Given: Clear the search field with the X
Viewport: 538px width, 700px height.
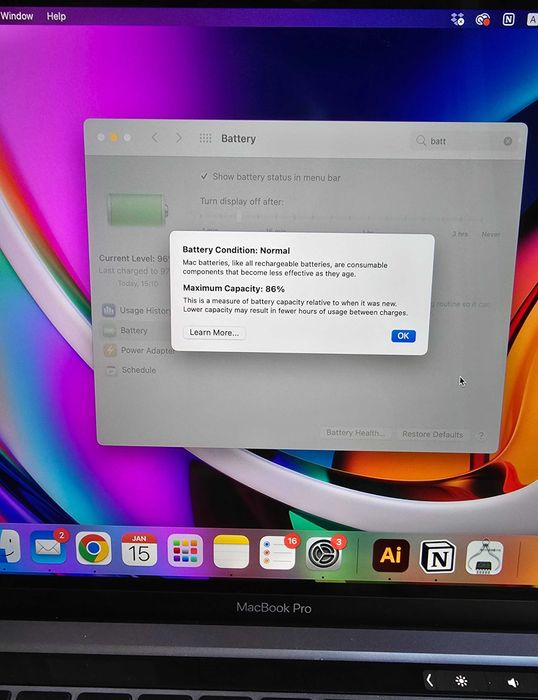Looking at the screenshot, I should (508, 141).
